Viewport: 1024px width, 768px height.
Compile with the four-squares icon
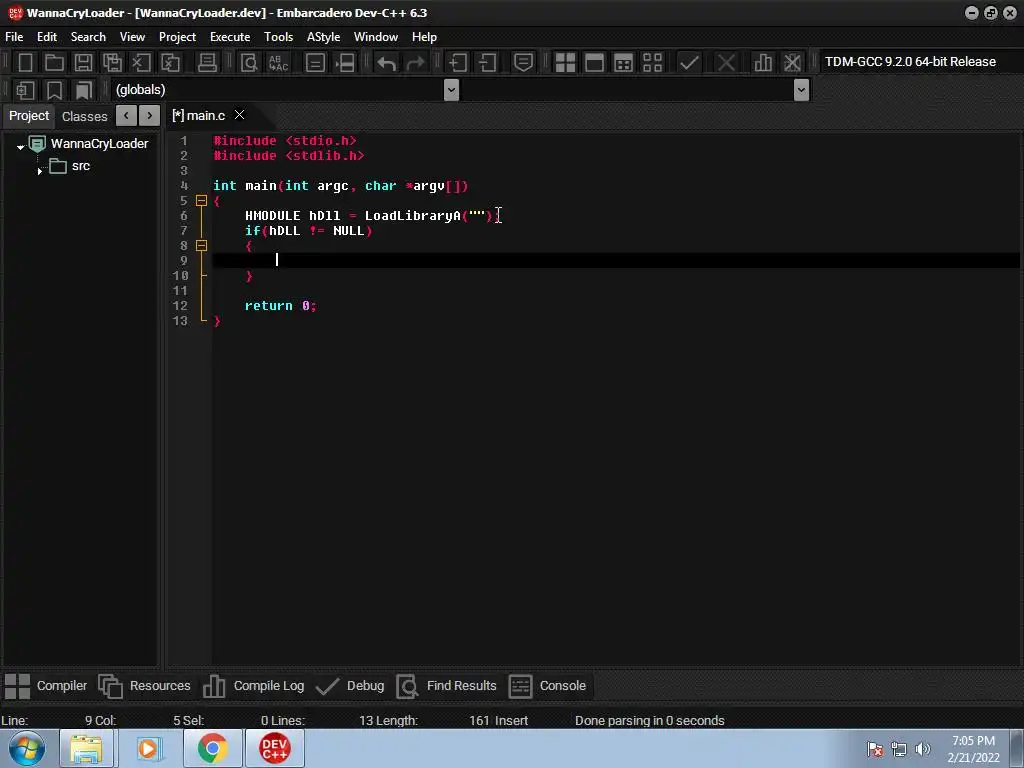coord(565,63)
